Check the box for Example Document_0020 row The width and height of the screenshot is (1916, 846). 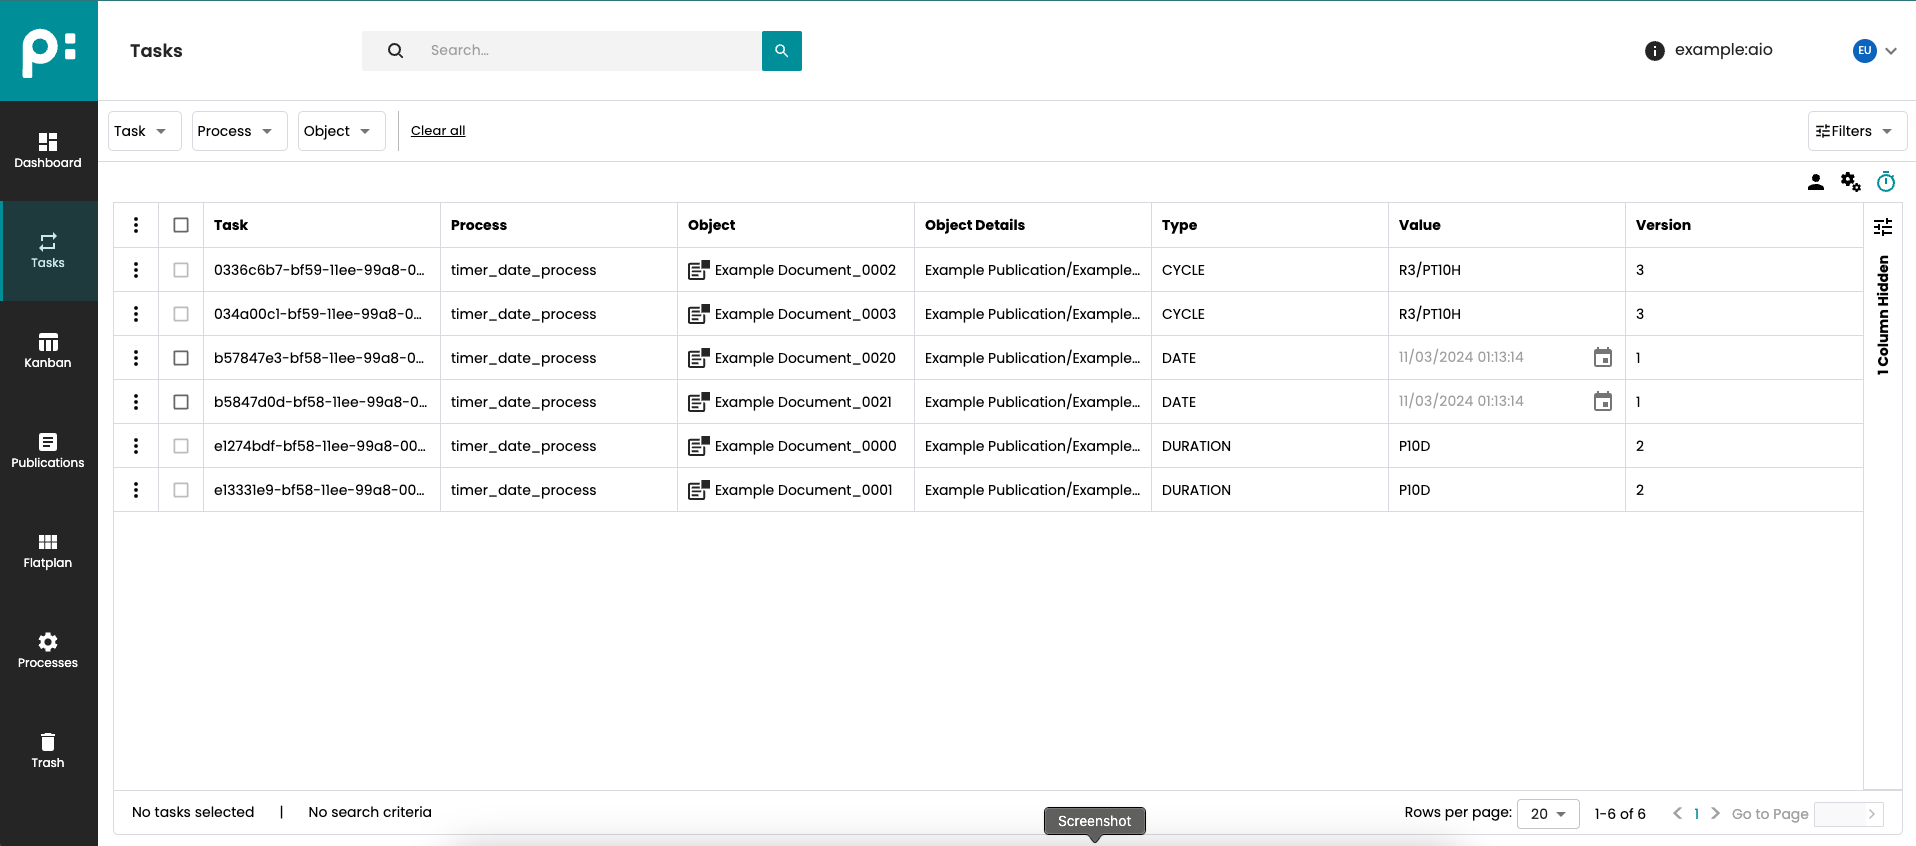click(181, 358)
